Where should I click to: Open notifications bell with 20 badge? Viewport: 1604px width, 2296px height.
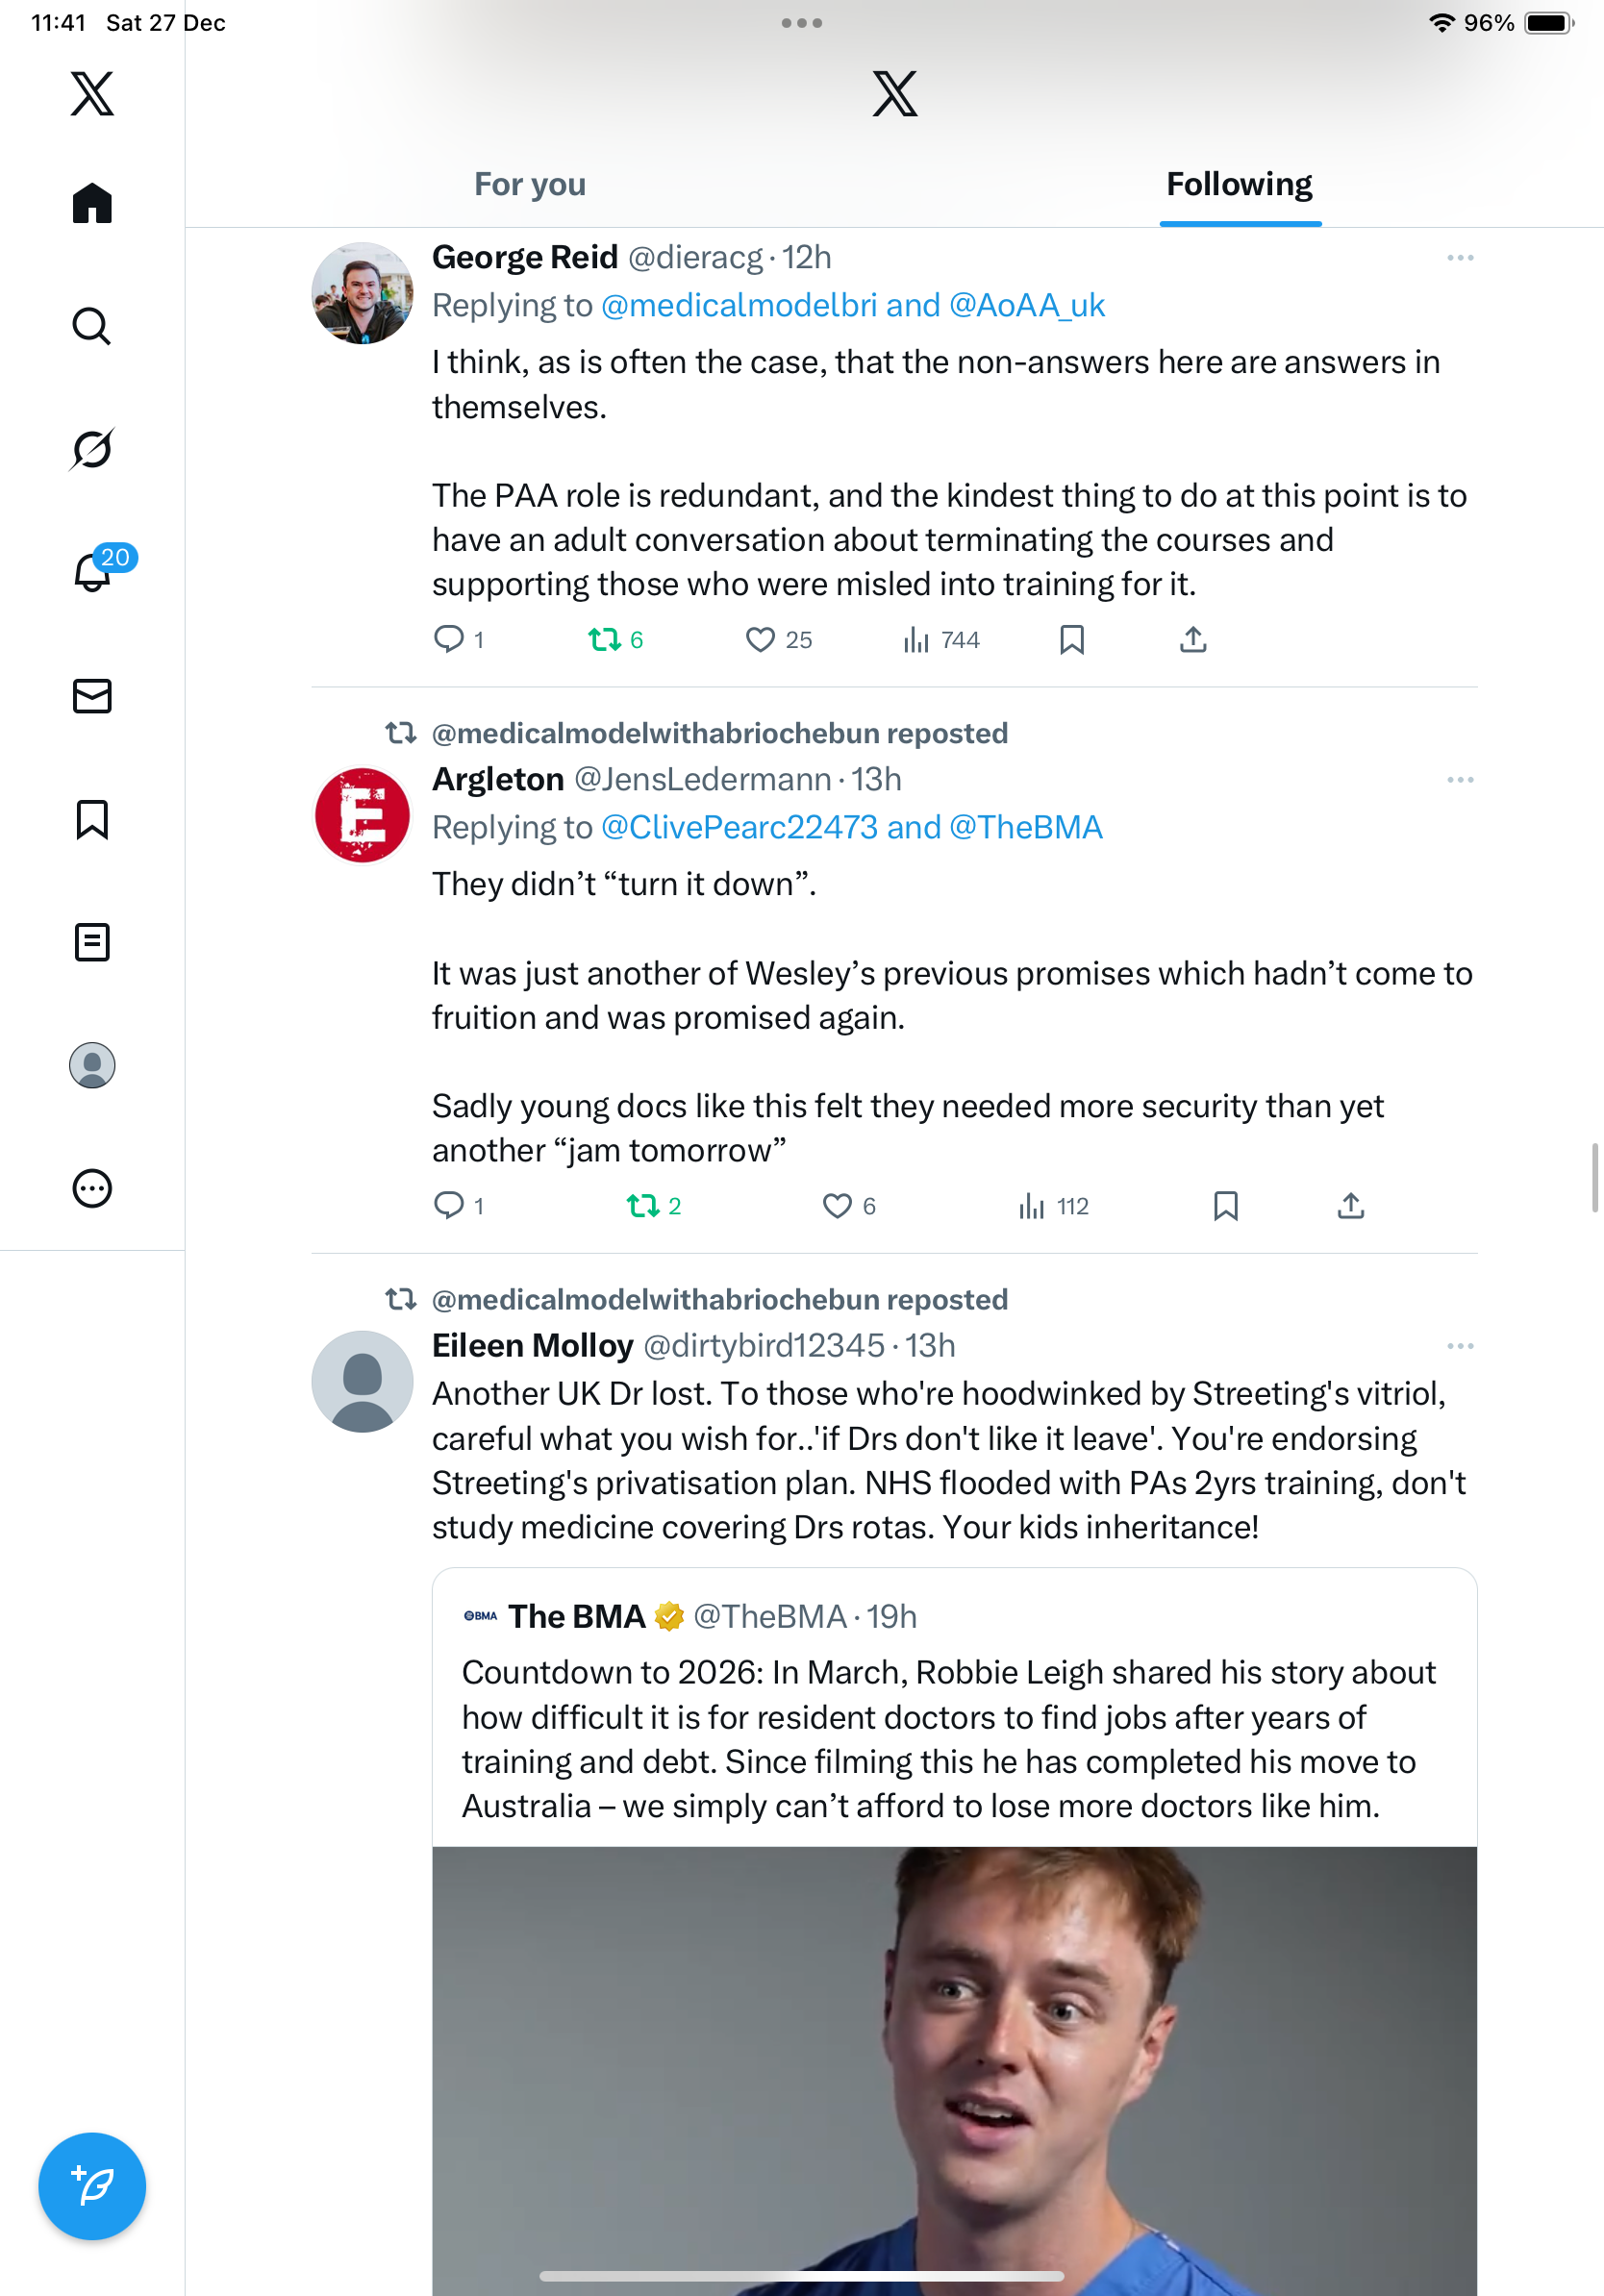(x=92, y=572)
